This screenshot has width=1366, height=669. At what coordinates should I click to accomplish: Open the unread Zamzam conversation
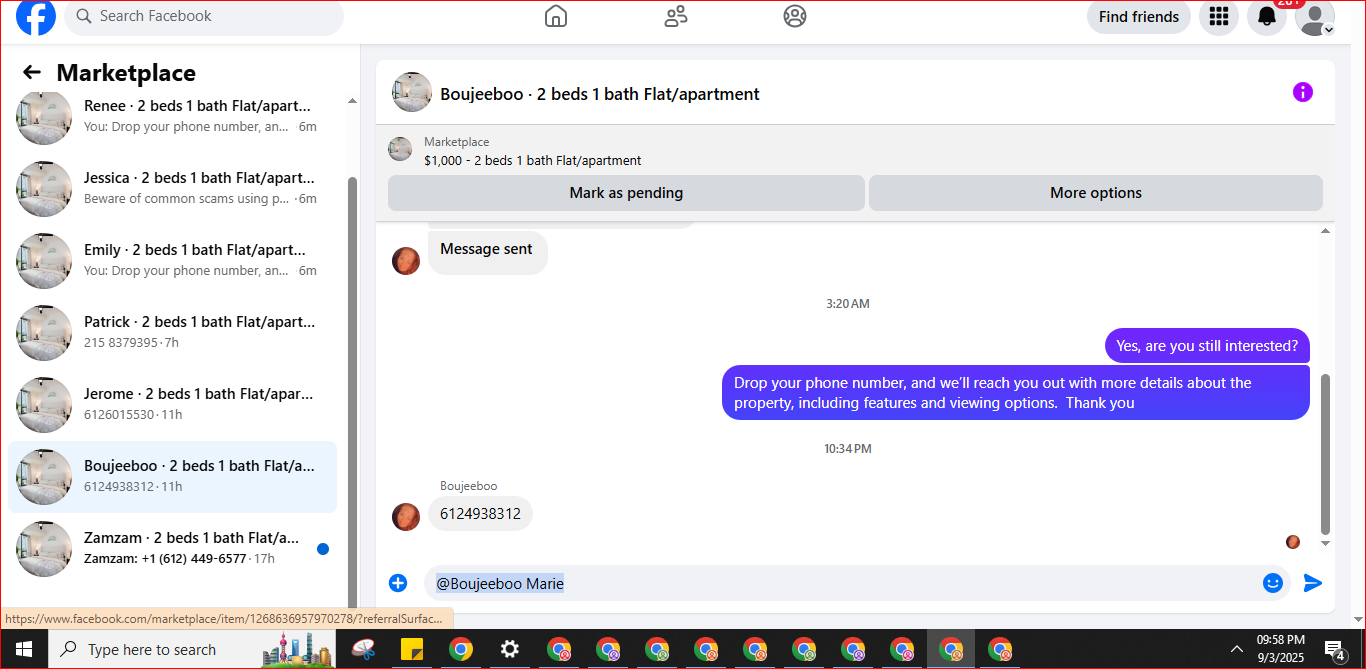point(172,548)
